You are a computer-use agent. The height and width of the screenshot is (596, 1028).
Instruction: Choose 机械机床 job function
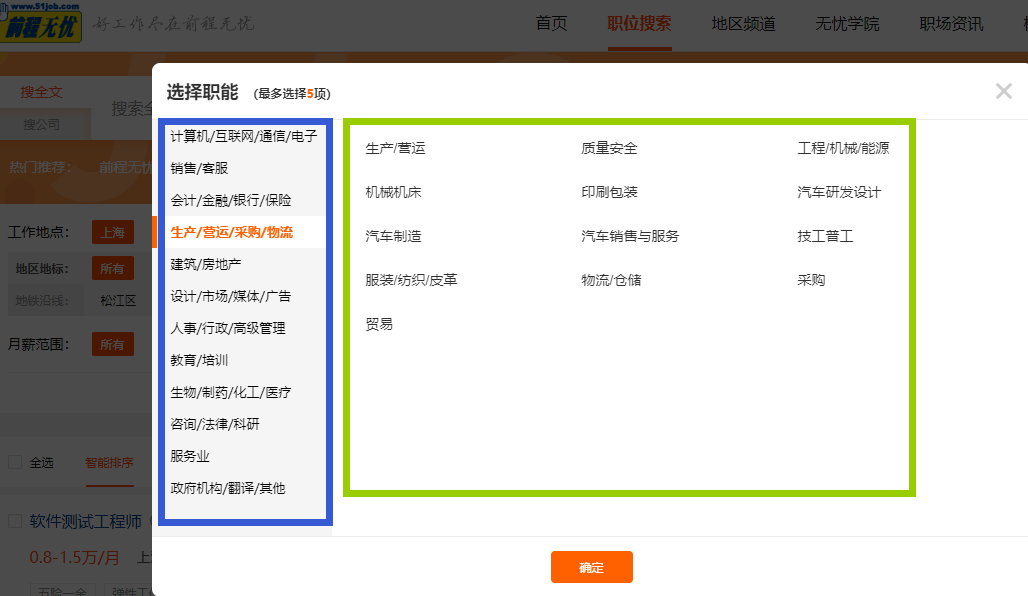393,192
